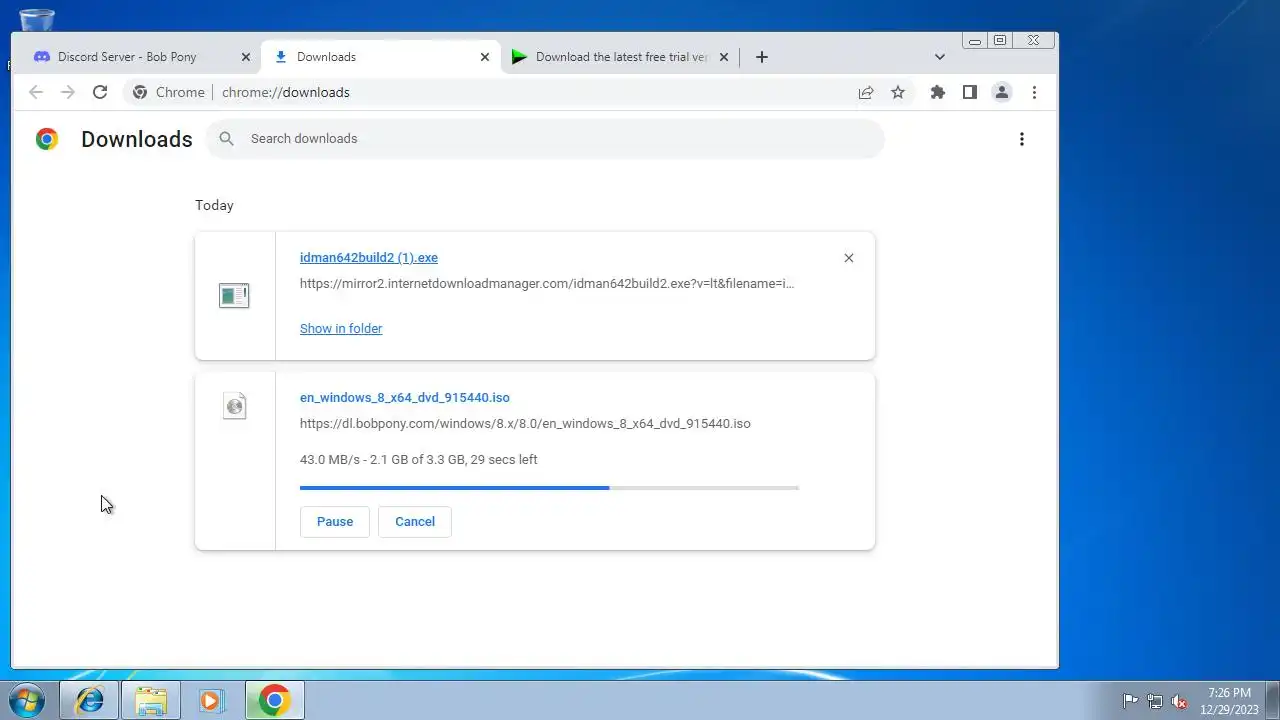Switch to the Downloads tab
This screenshot has height=720, width=1280.
click(380, 57)
